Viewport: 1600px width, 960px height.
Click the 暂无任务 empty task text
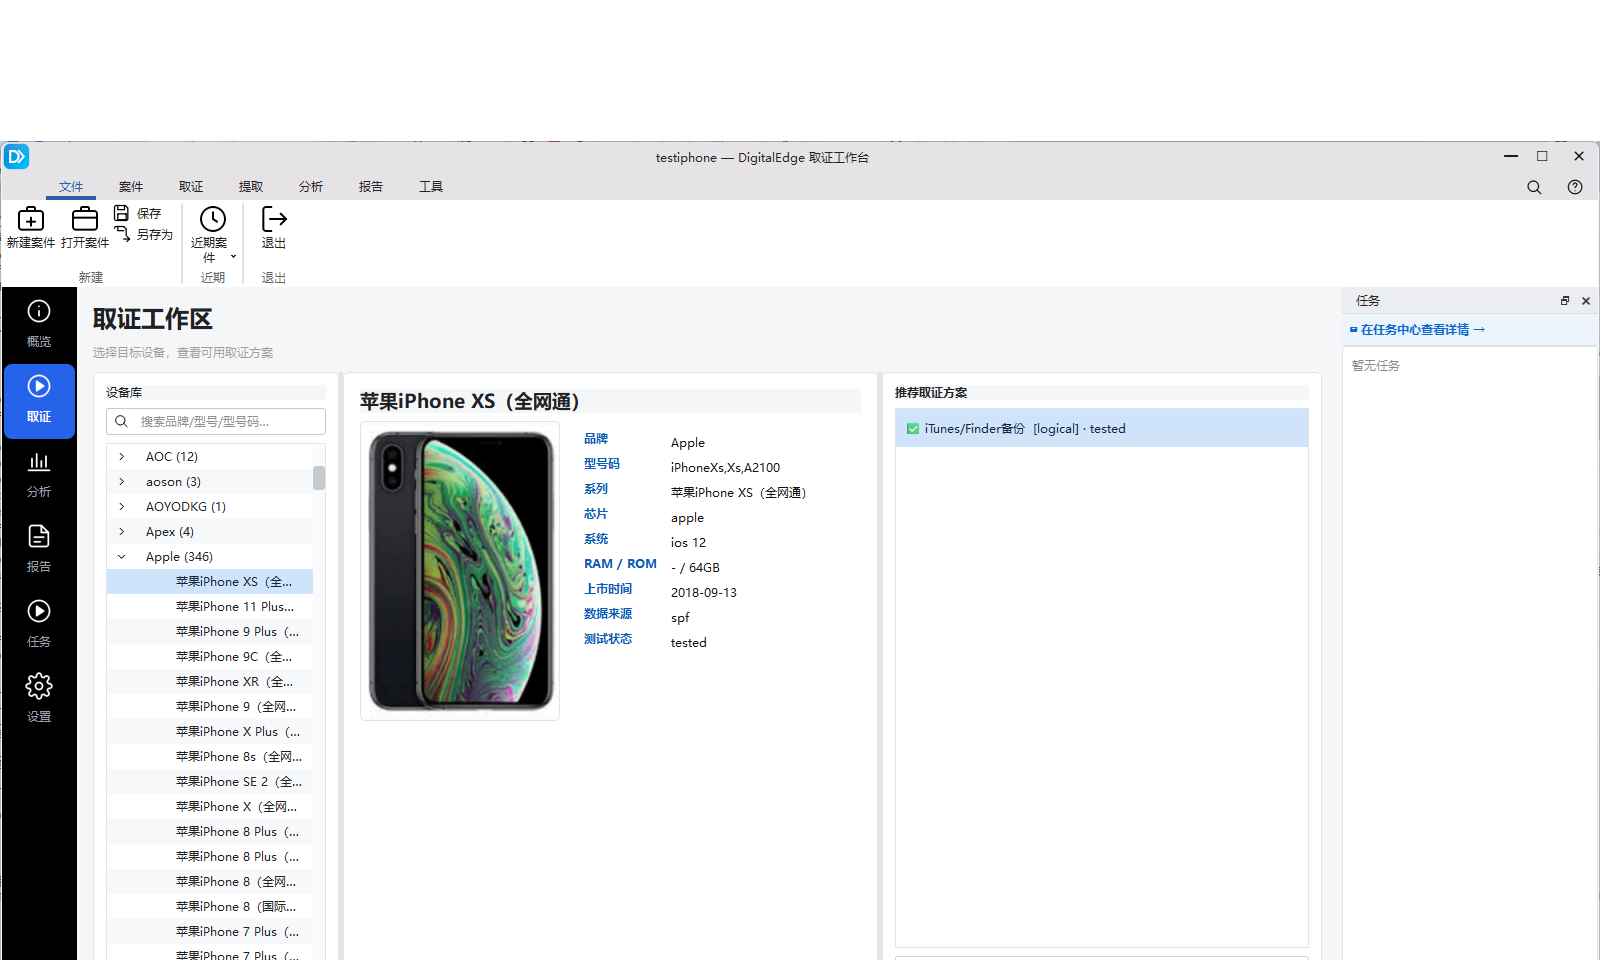[1376, 366]
